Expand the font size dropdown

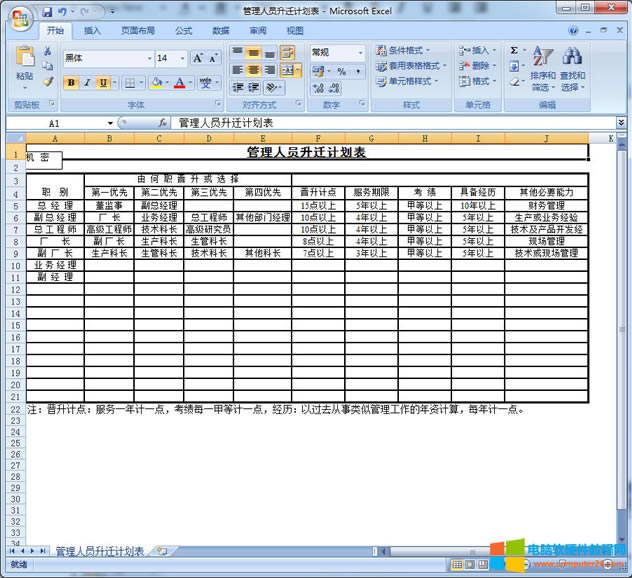click(181, 58)
